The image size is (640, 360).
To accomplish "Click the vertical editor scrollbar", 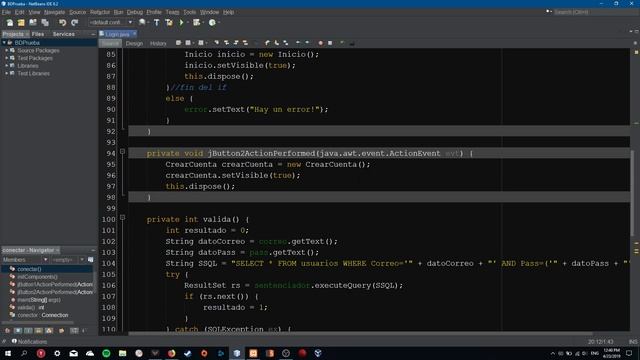I will pyautogui.click(x=632, y=193).
